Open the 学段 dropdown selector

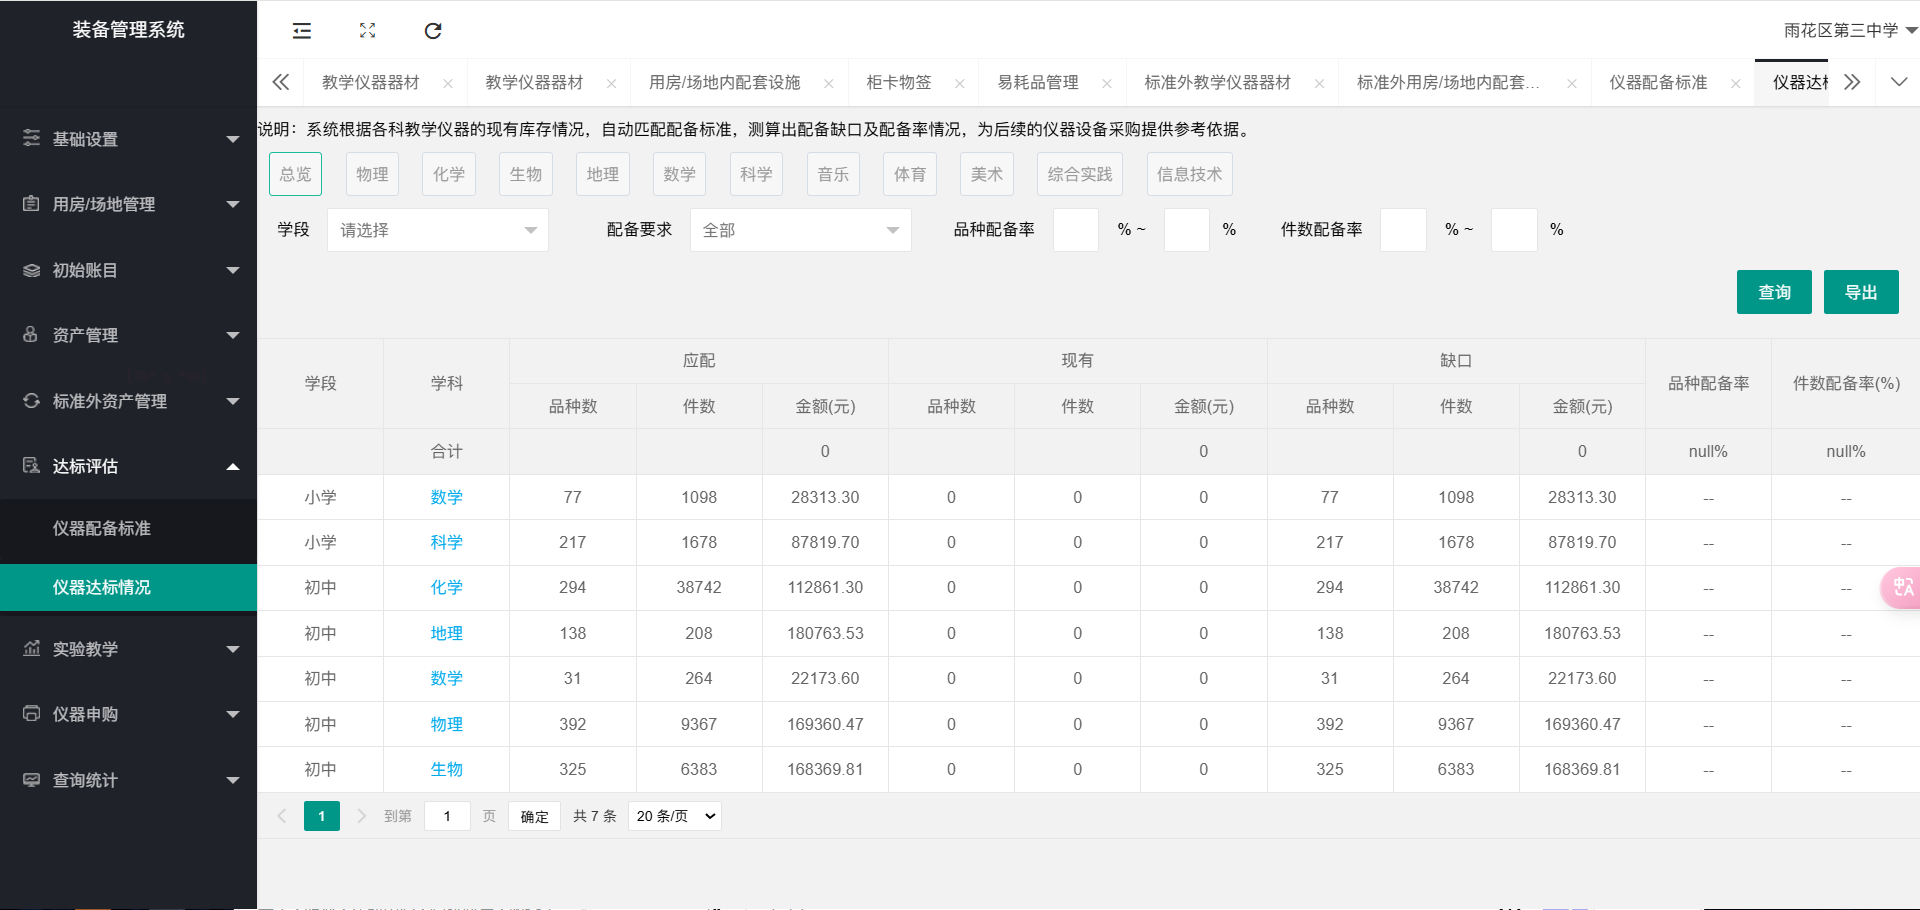coord(437,230)
